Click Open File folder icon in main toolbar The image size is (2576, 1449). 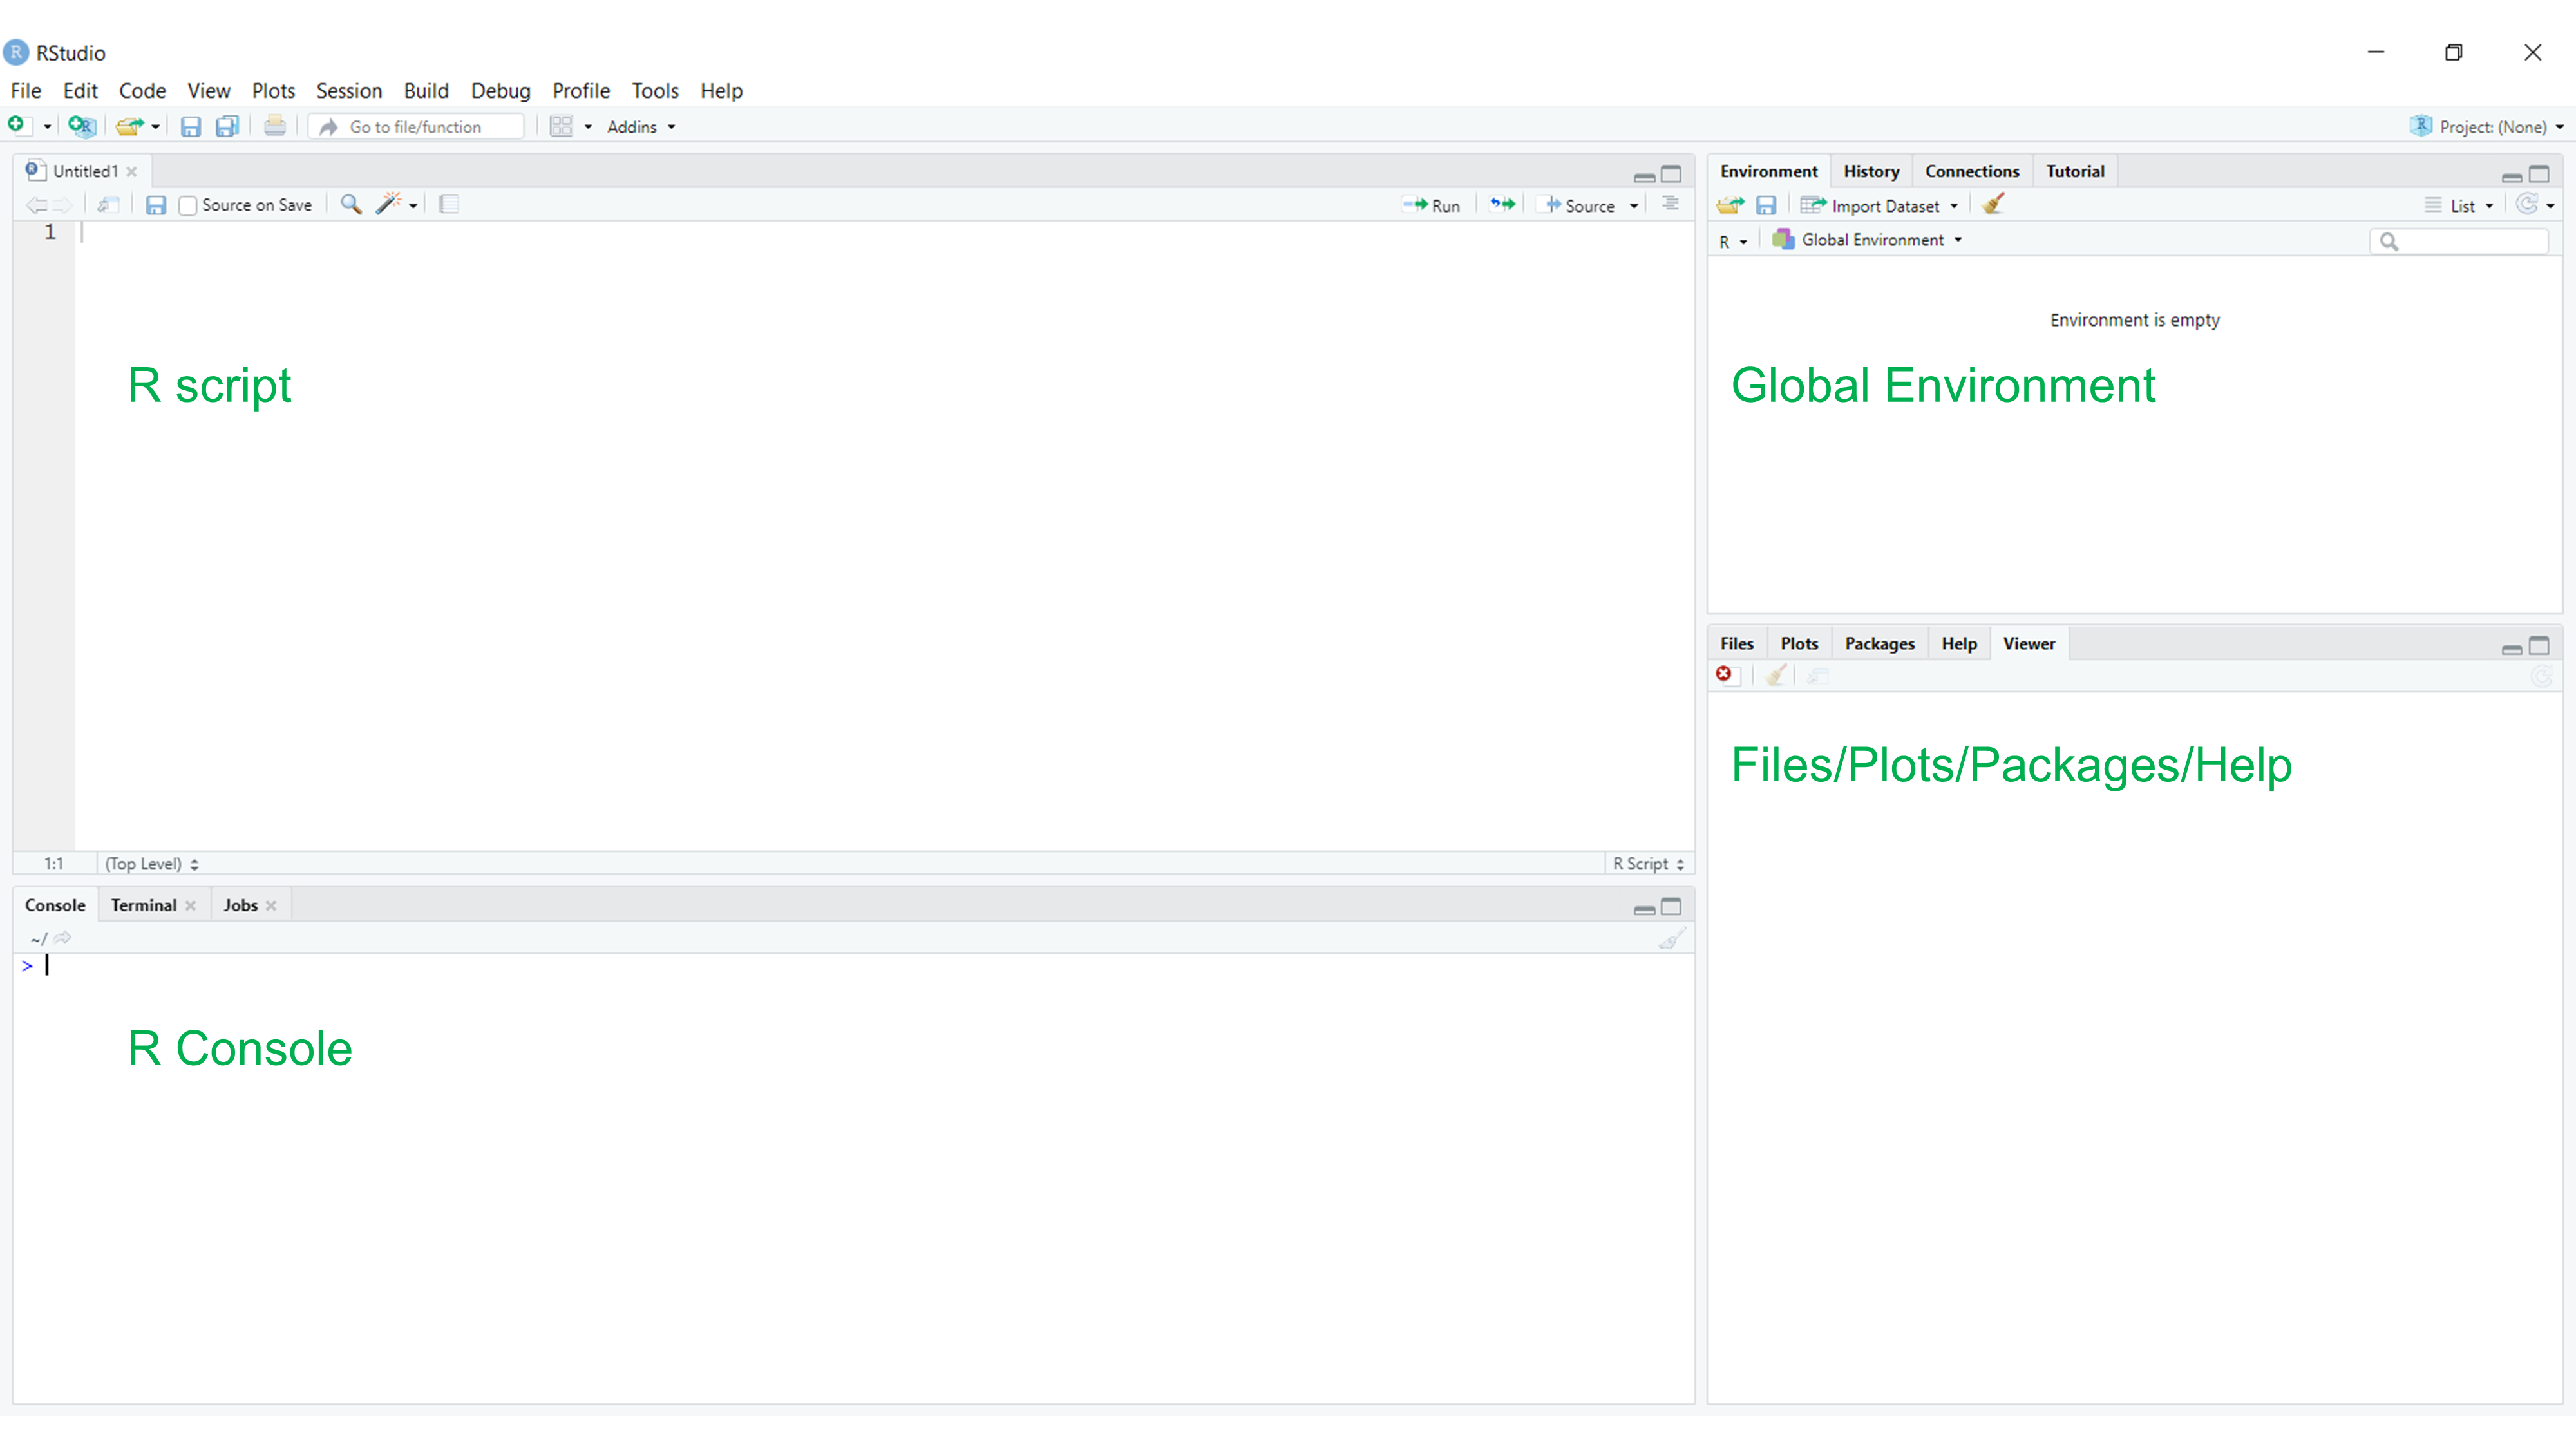point(129,126)
